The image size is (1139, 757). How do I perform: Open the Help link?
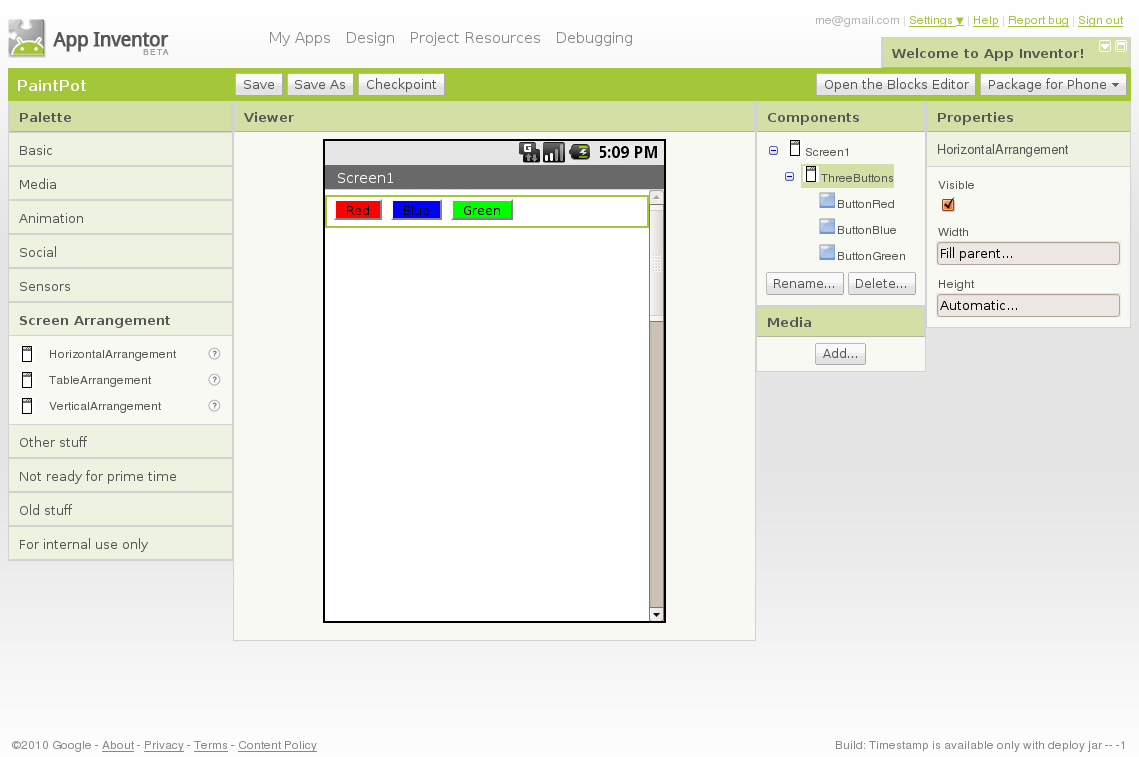click(985, 20)
